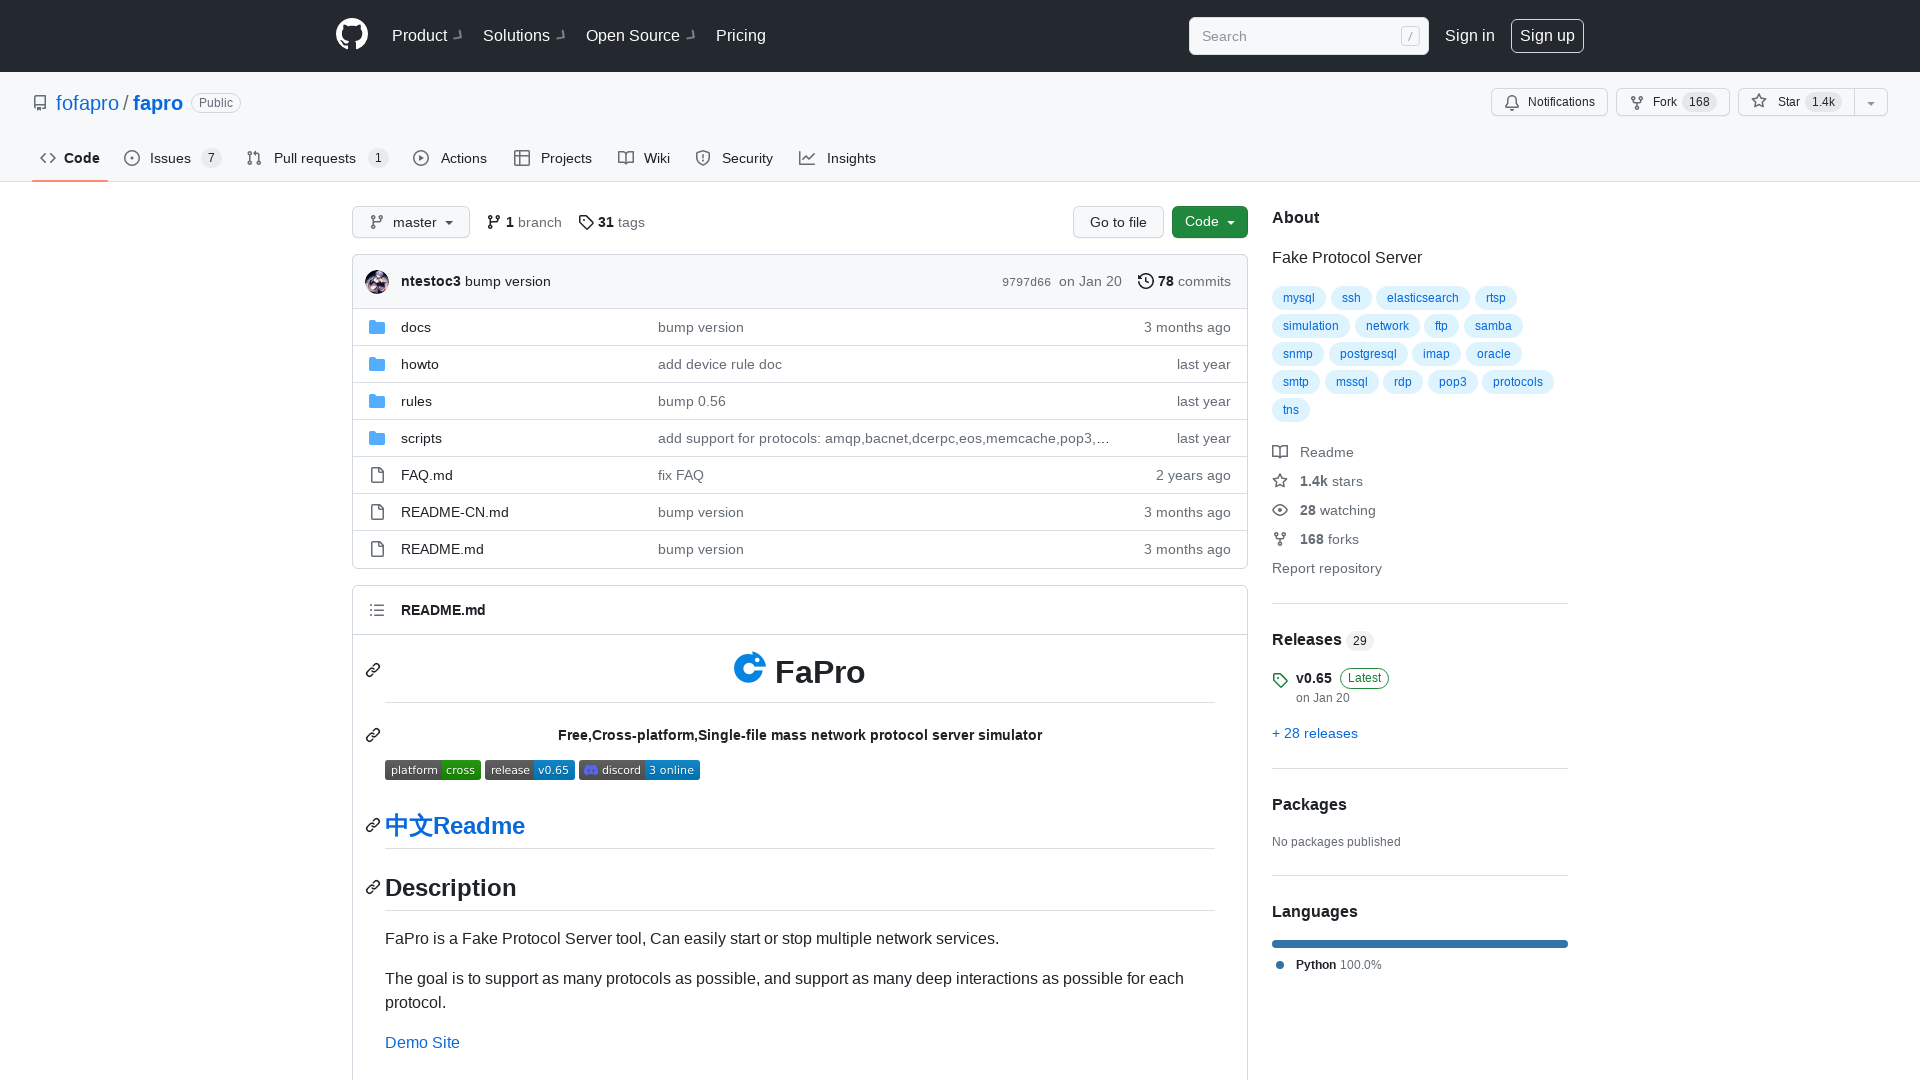Open the Projects tab
Image resolution: width=1920 pixels, height=1080 pixels.
coord(553,158)
